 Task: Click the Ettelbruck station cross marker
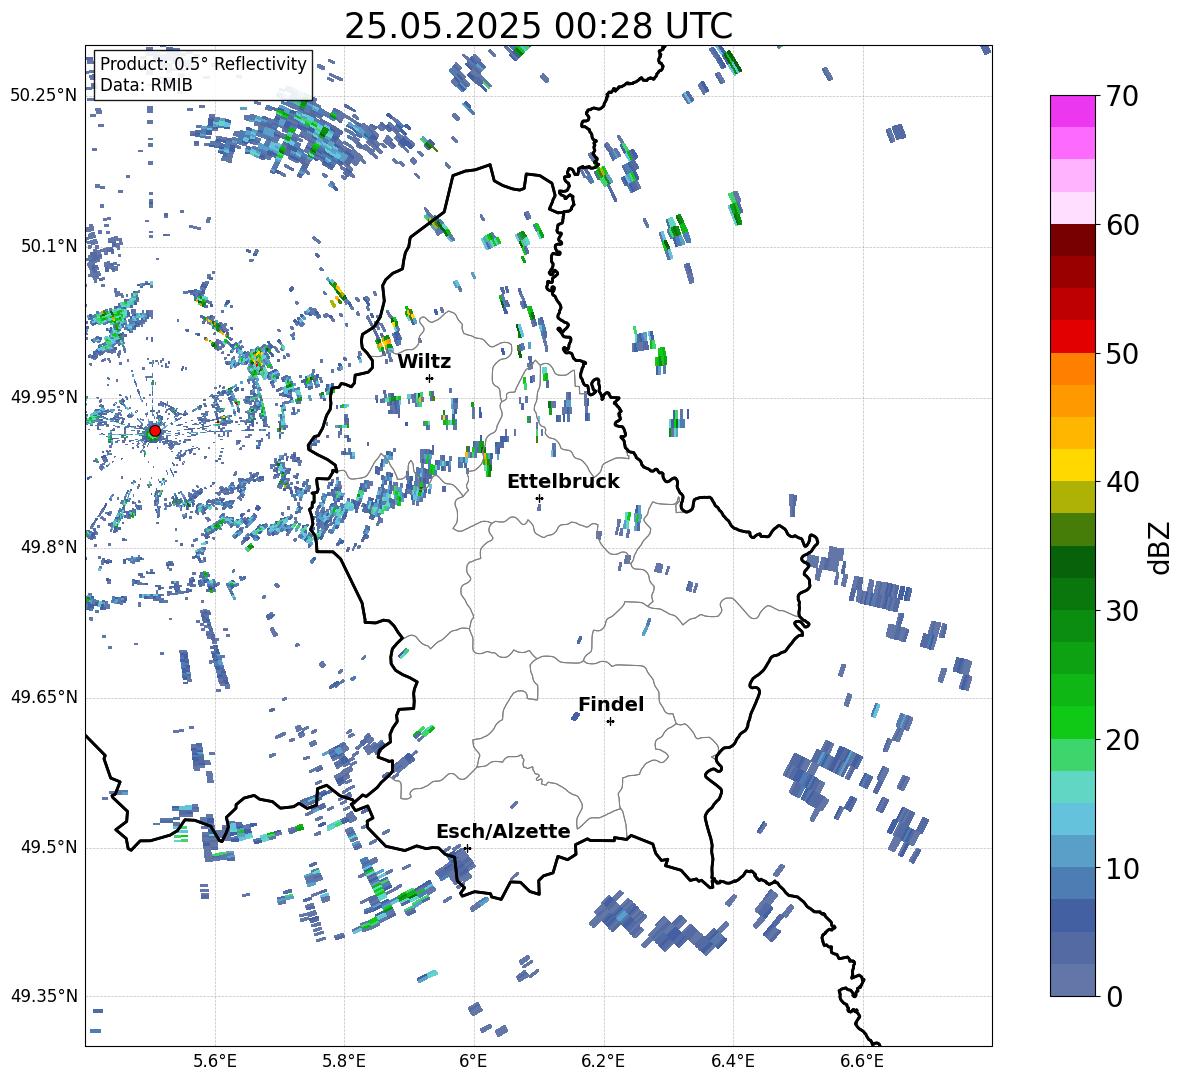coord(539,498)
